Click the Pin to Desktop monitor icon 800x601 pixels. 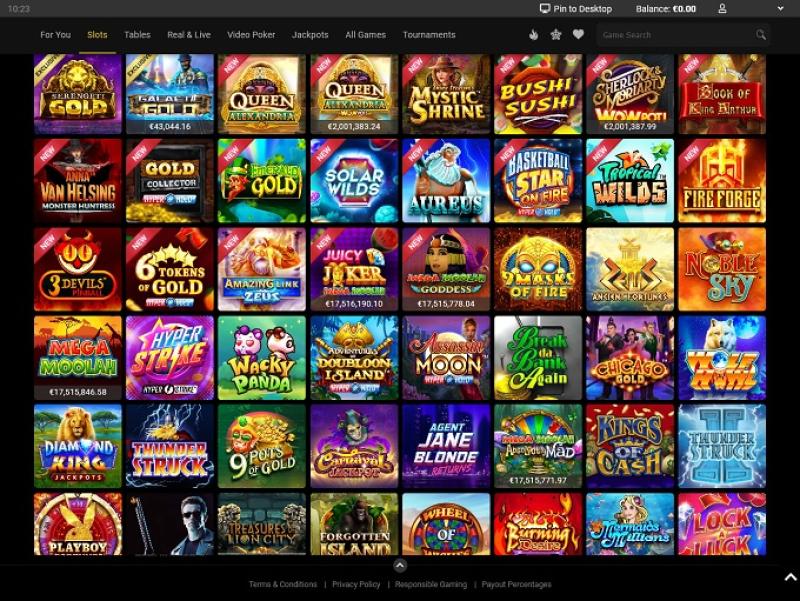pos(545,9)
